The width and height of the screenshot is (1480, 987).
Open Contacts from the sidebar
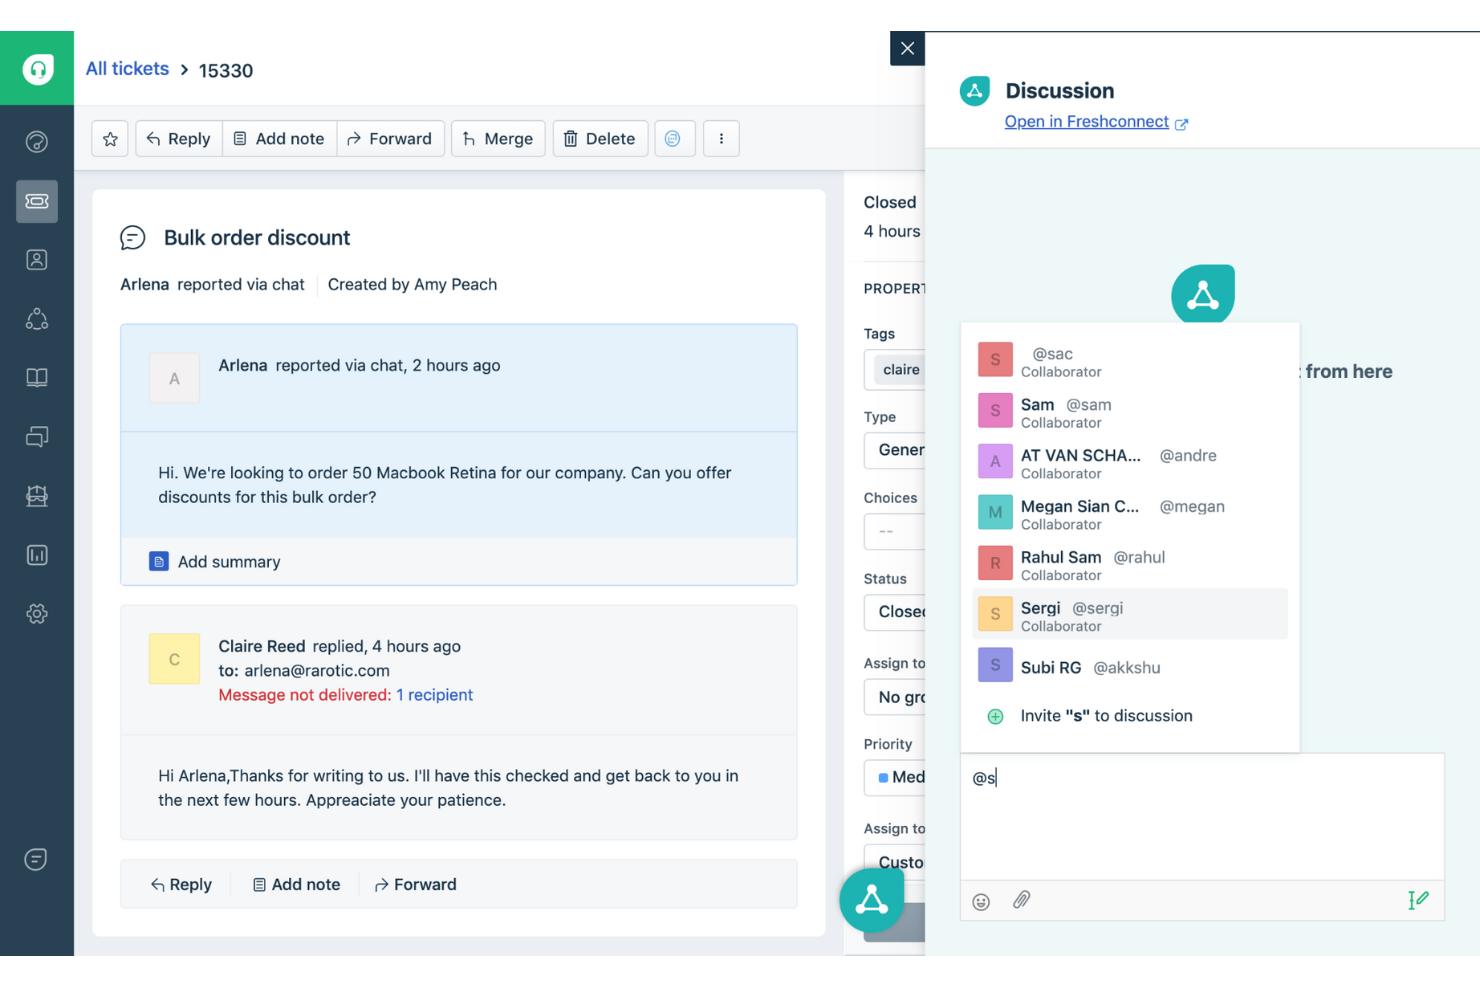pos(37,259)
